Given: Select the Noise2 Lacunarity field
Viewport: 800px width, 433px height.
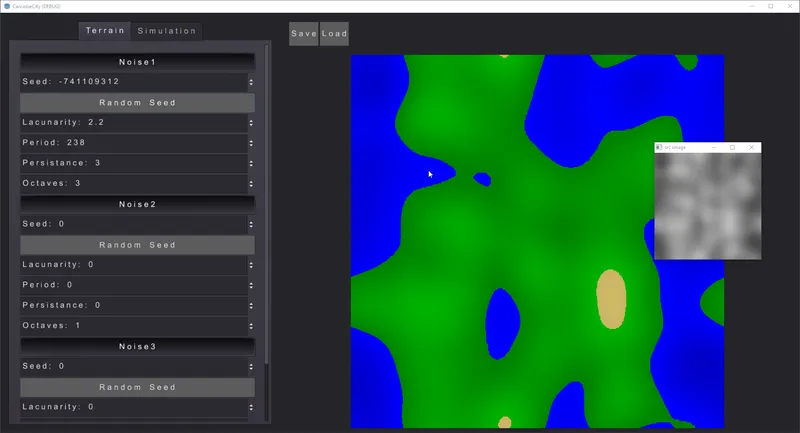Looking at the screenshot, I should point(134,265).
